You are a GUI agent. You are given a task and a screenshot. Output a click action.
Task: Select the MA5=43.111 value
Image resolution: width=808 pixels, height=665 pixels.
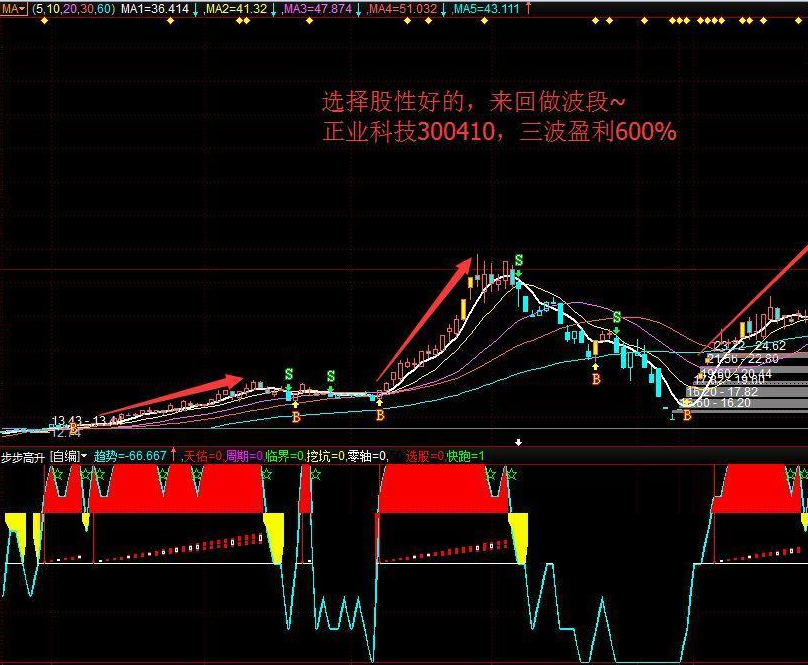[486, 9]
